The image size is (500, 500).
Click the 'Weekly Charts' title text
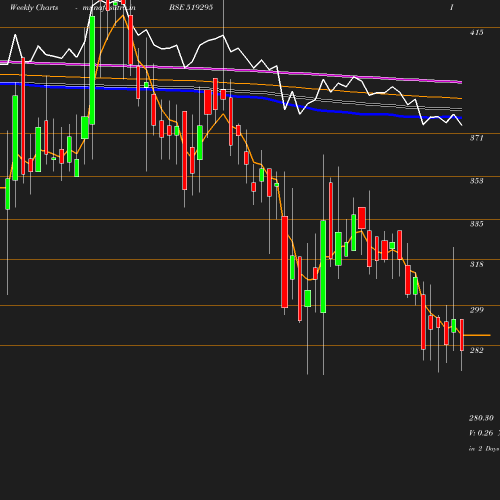(x=34, y=7)
